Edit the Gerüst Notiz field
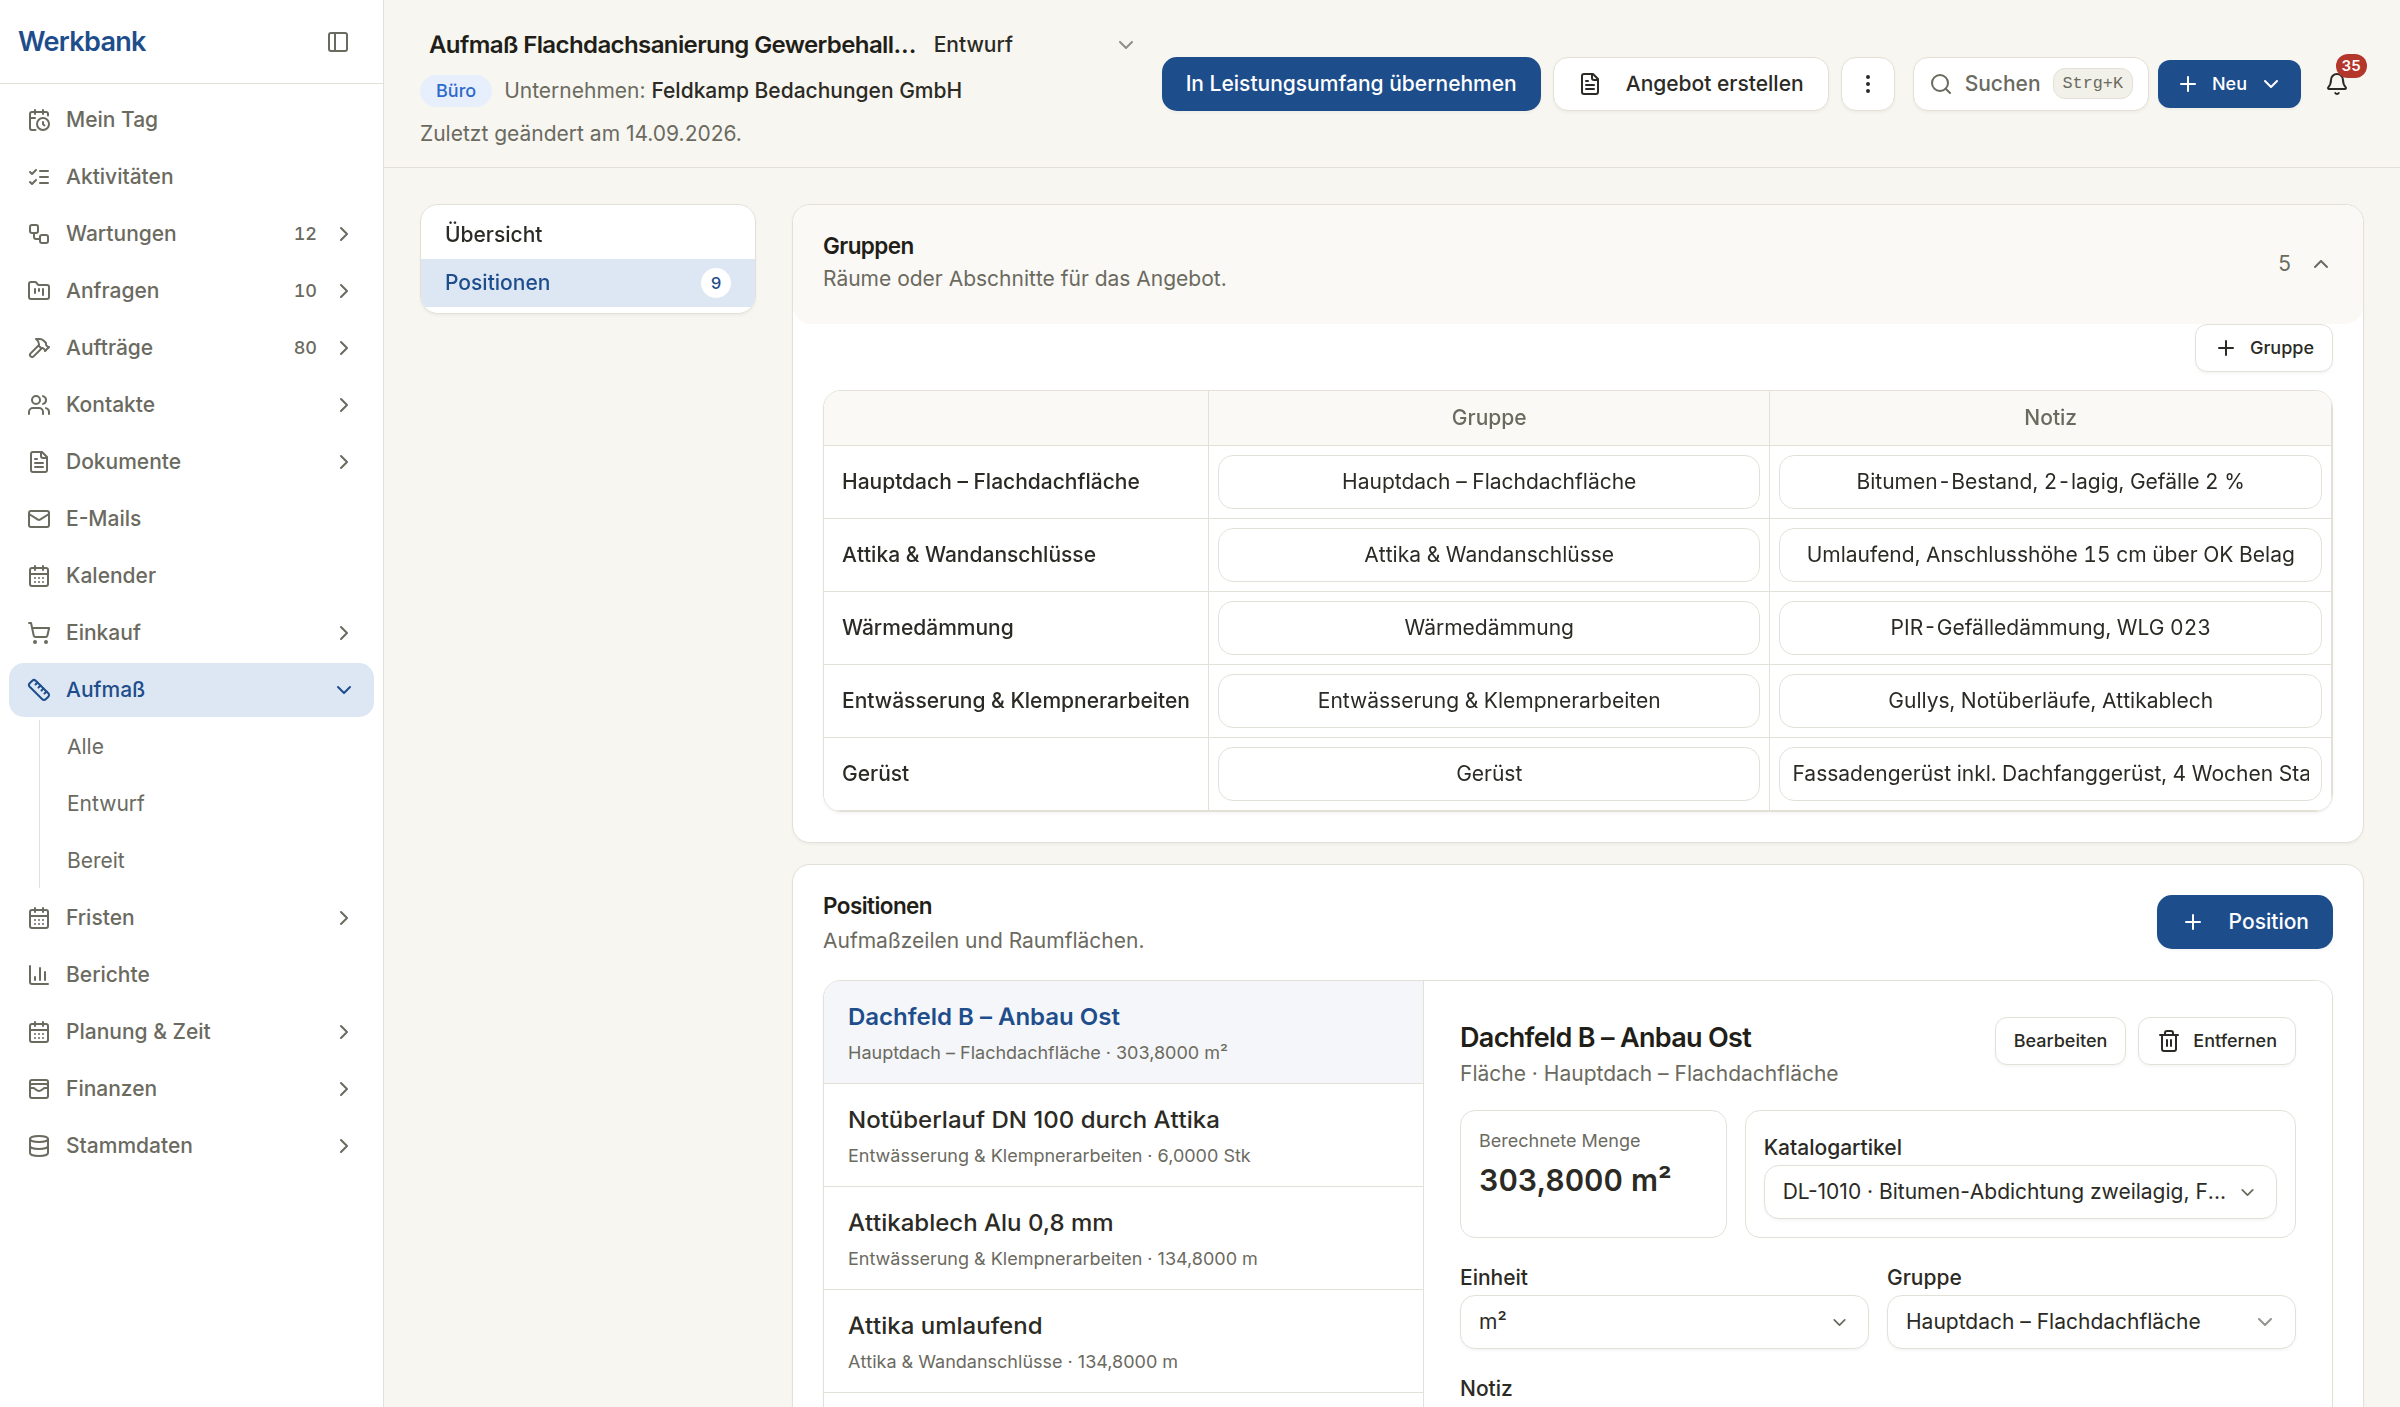Image resolution: width=2400 pixels, height=1407 pixels. coord(2050,774)
